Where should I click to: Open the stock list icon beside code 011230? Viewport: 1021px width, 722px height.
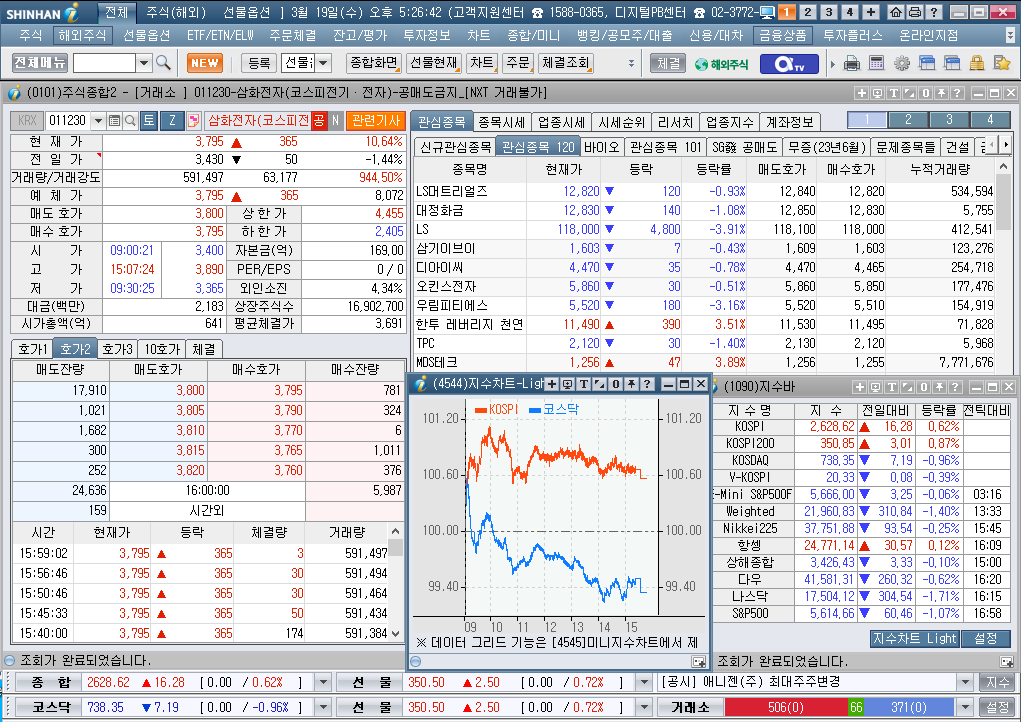click(x=115, y=120)
